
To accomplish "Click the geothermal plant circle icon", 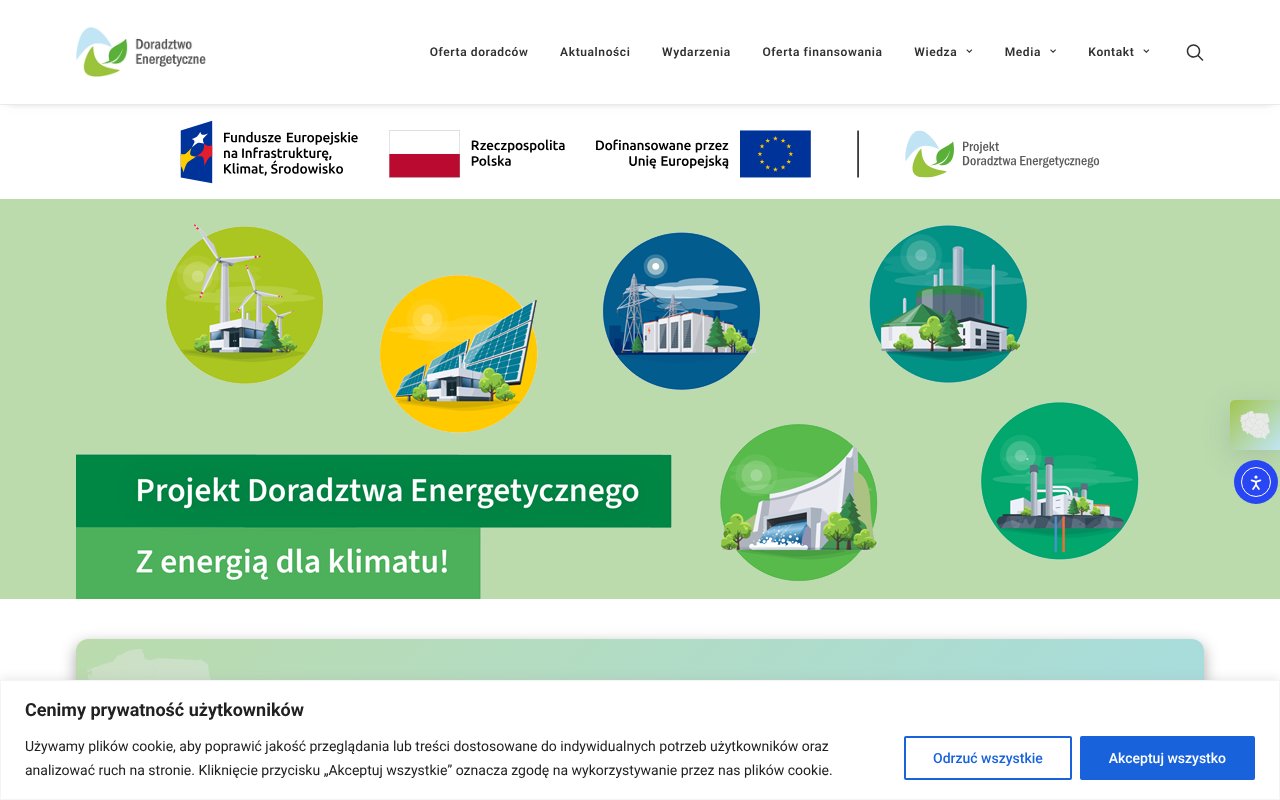I will point(1059,481).
